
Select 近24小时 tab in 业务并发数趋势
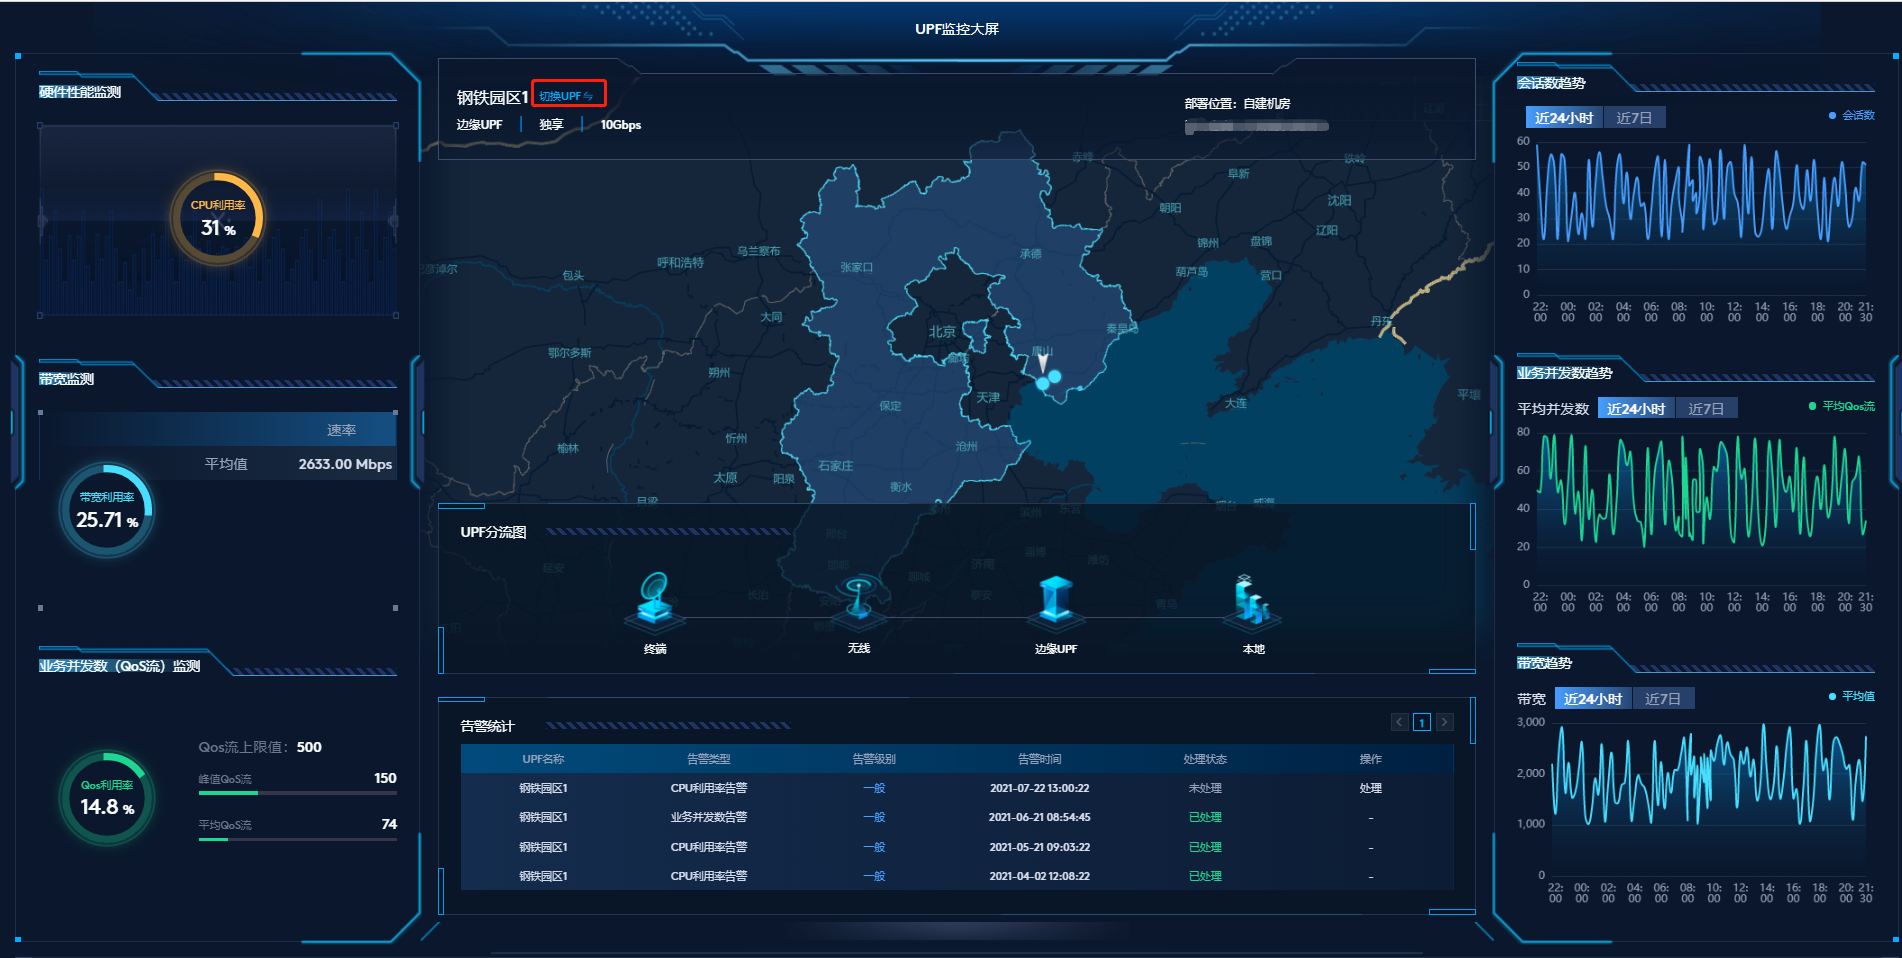coord(1635,408)
